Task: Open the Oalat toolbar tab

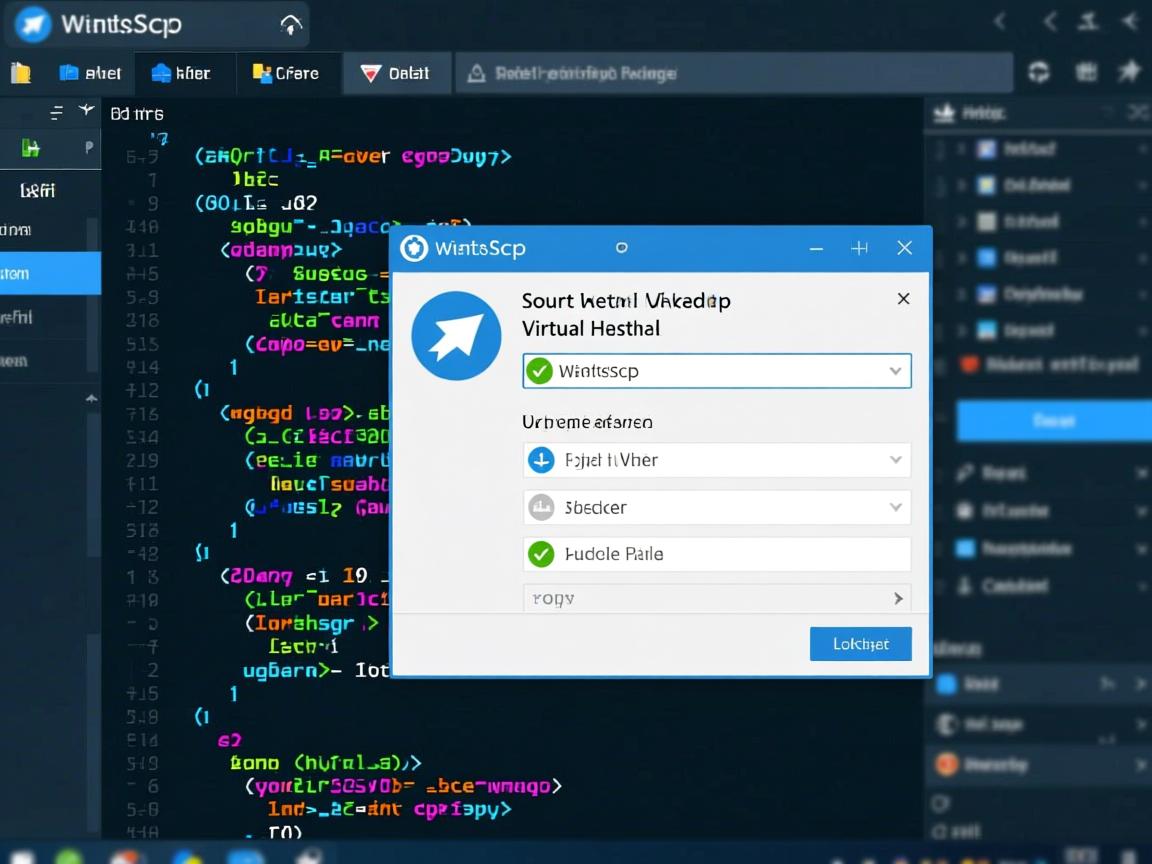Action: 395,73
